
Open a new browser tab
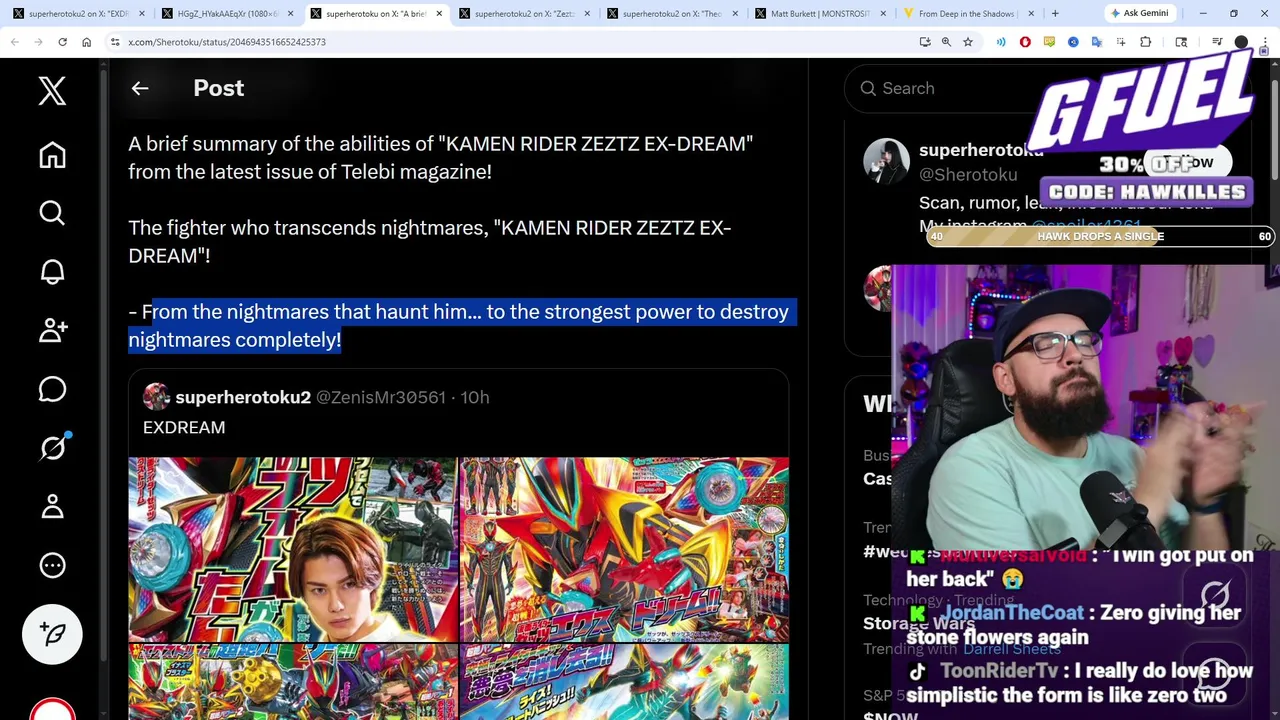[1055, 13]
